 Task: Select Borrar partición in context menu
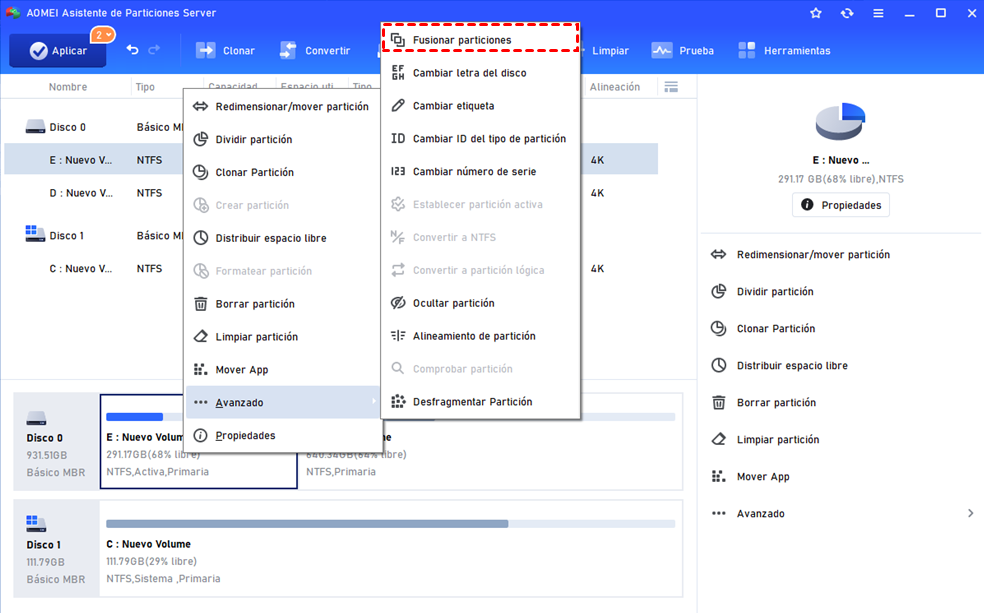282,304
